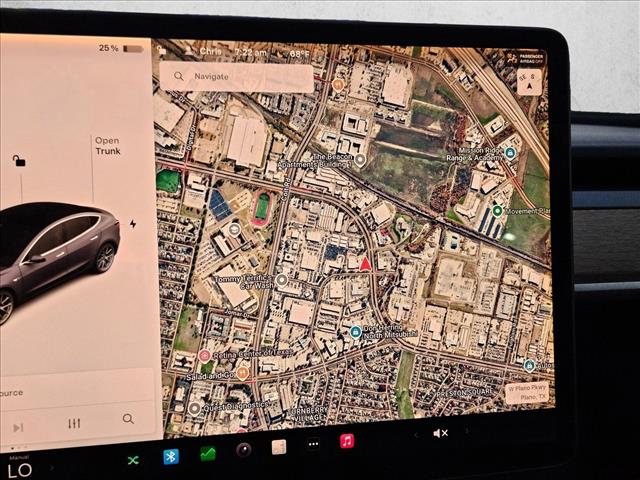Screen dimensions: 640x480
Task: Launch the Music app in dock
Action: 347,441
